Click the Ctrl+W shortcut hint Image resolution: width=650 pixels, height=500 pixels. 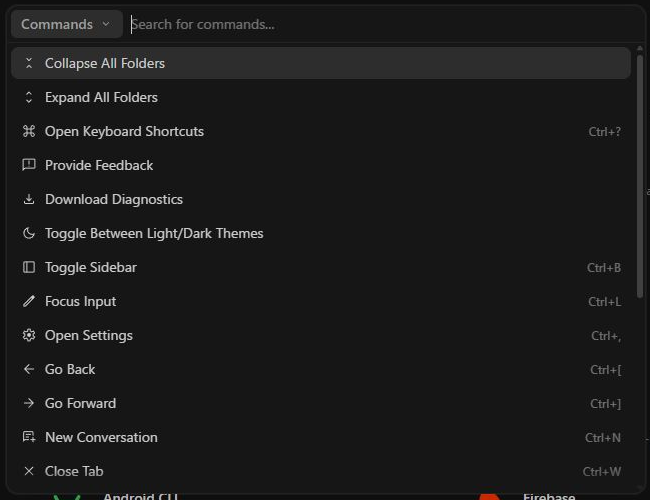pos(602,472)
